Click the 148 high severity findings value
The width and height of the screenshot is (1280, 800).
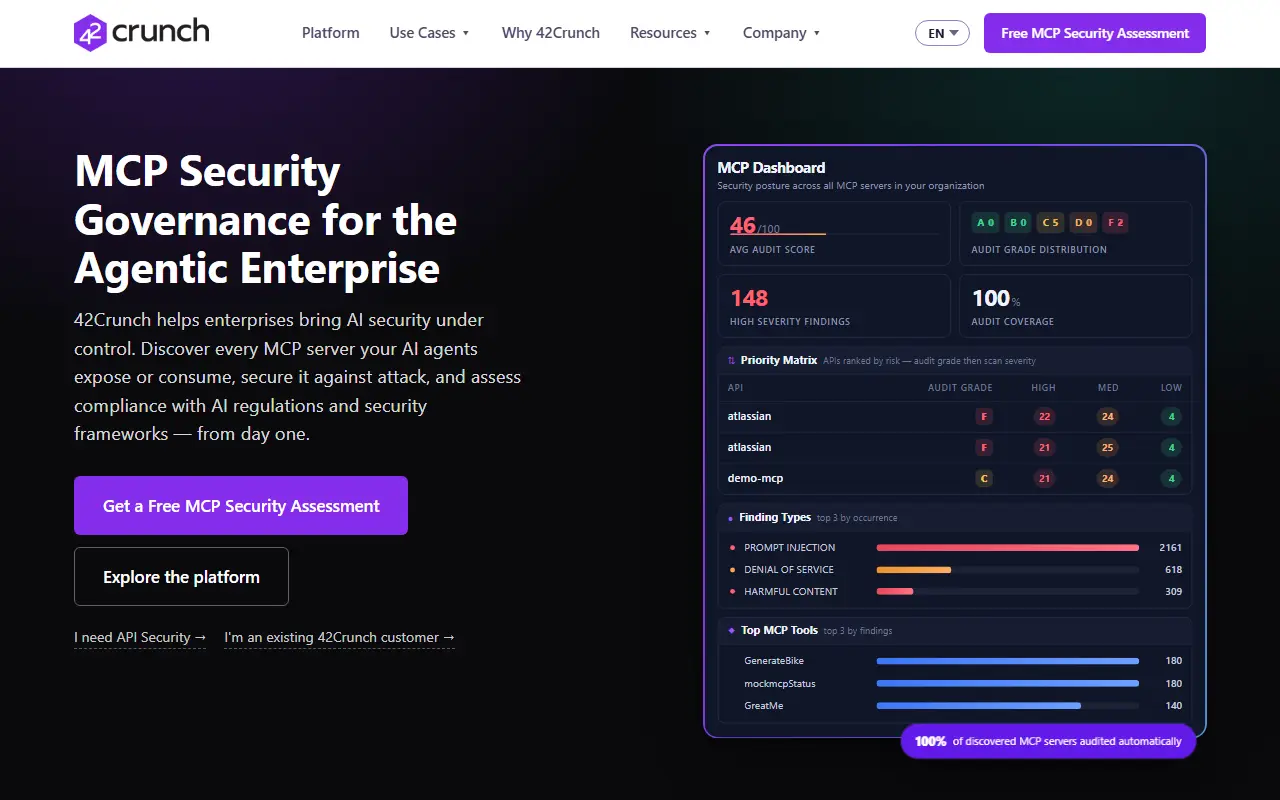[x=749, y=298]
